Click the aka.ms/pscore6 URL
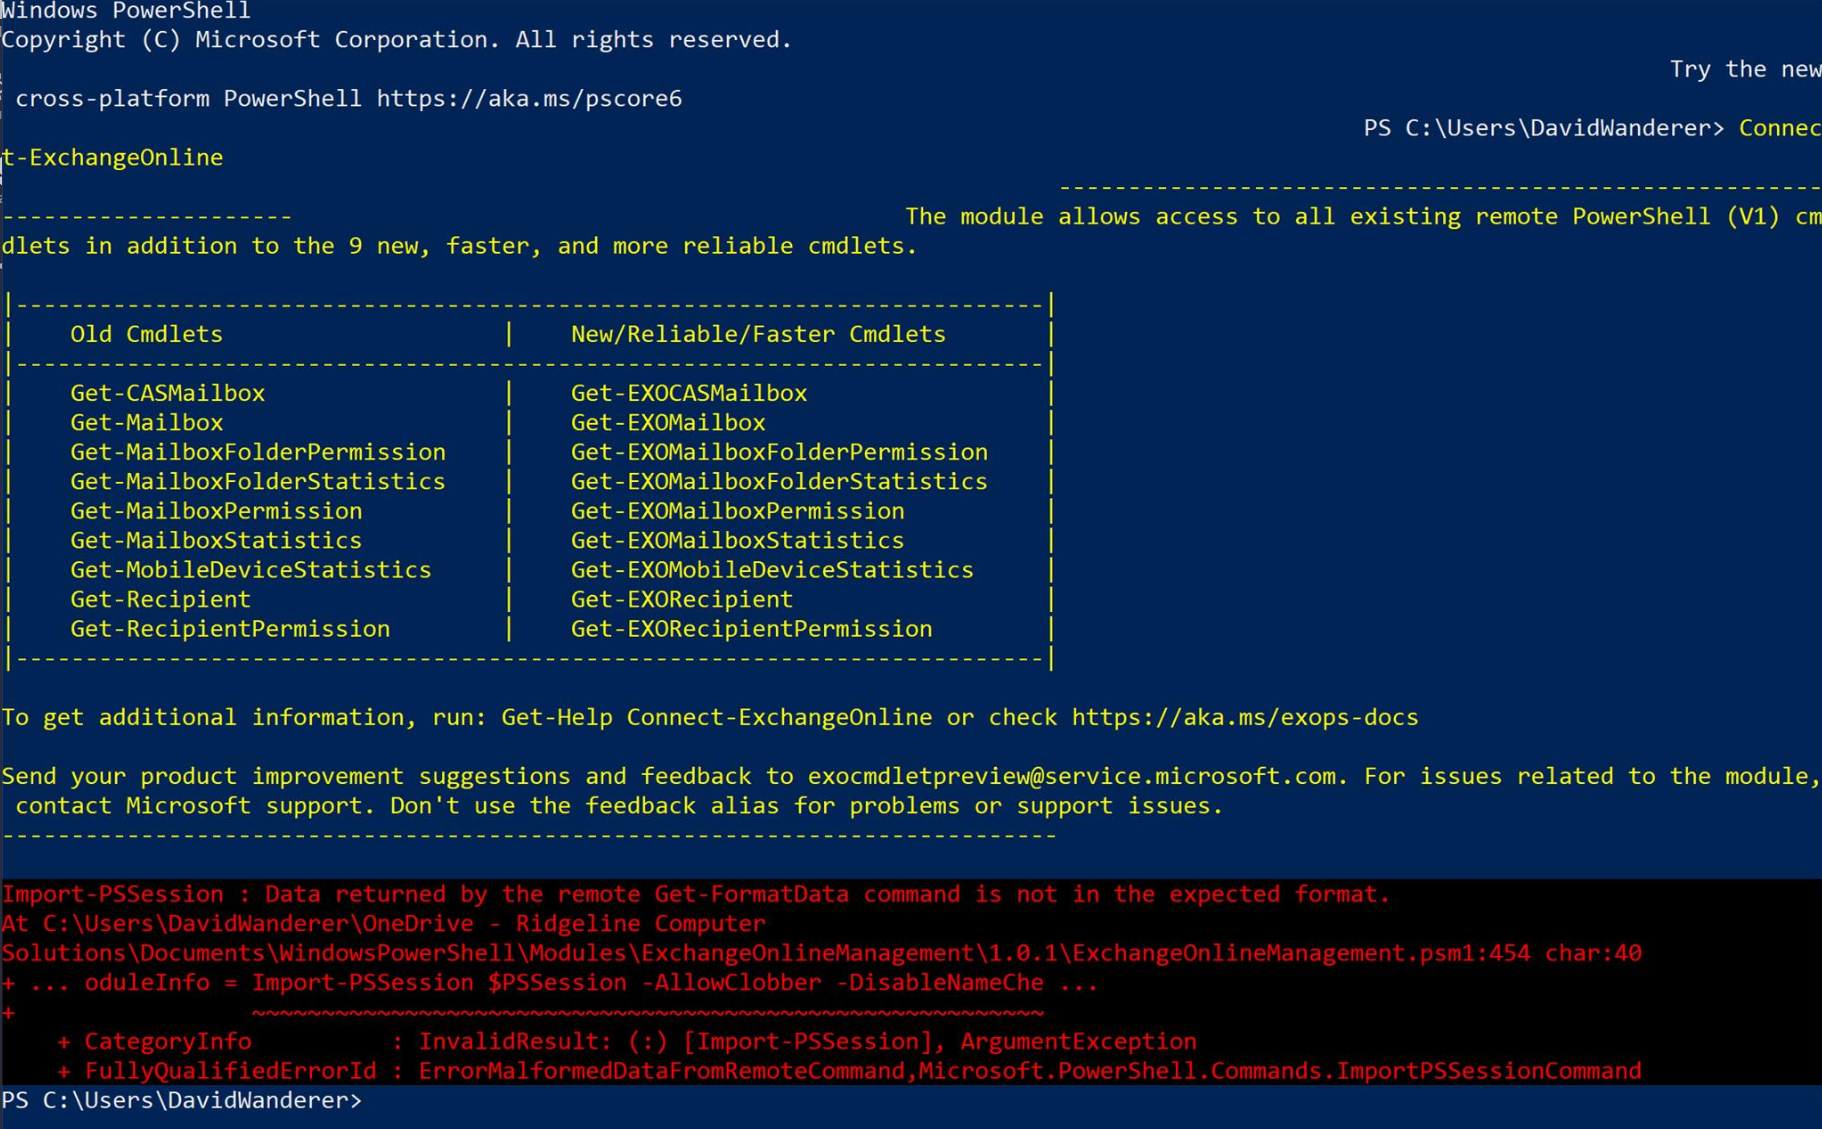This screenshot has height=1129, width=1822. click(x=529, y=99)
